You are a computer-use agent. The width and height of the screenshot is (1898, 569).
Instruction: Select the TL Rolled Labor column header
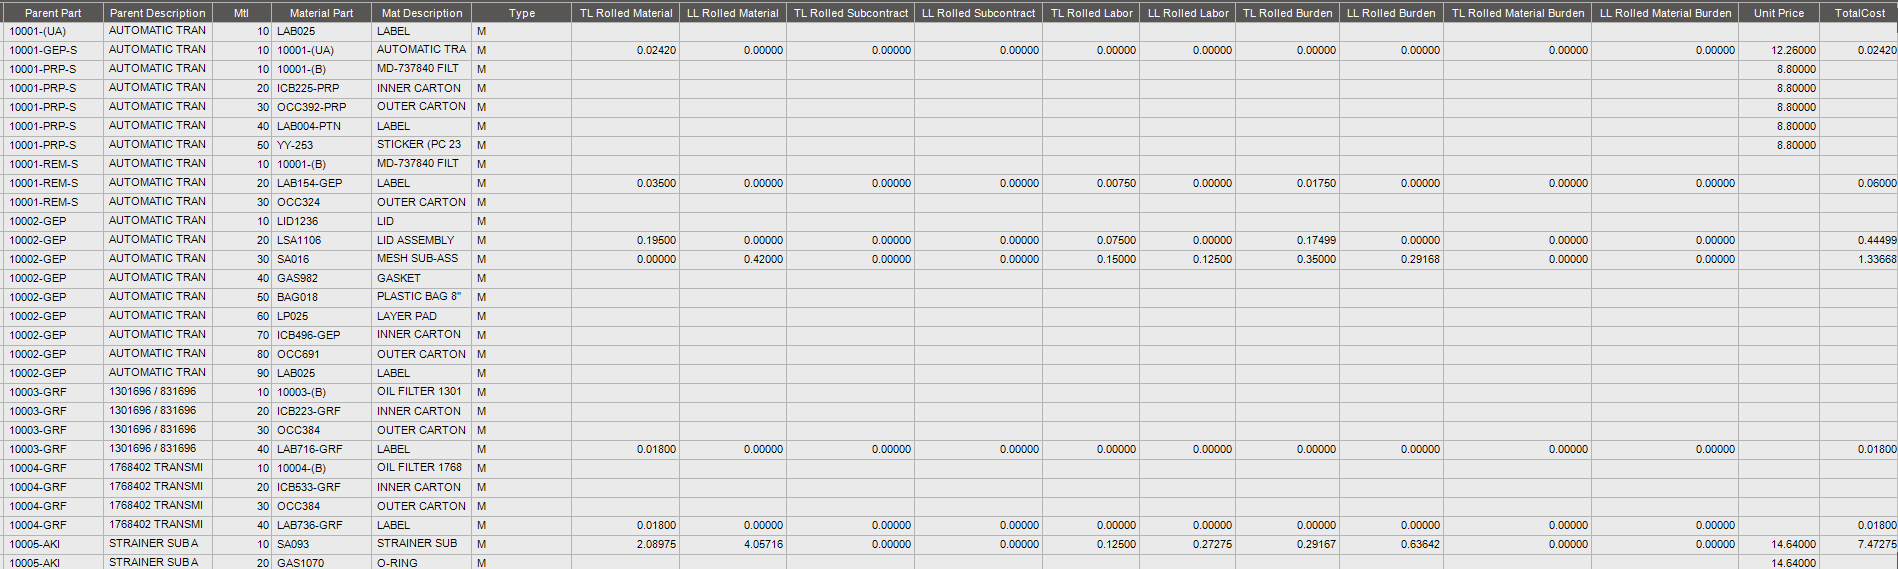pos(1092,13)
